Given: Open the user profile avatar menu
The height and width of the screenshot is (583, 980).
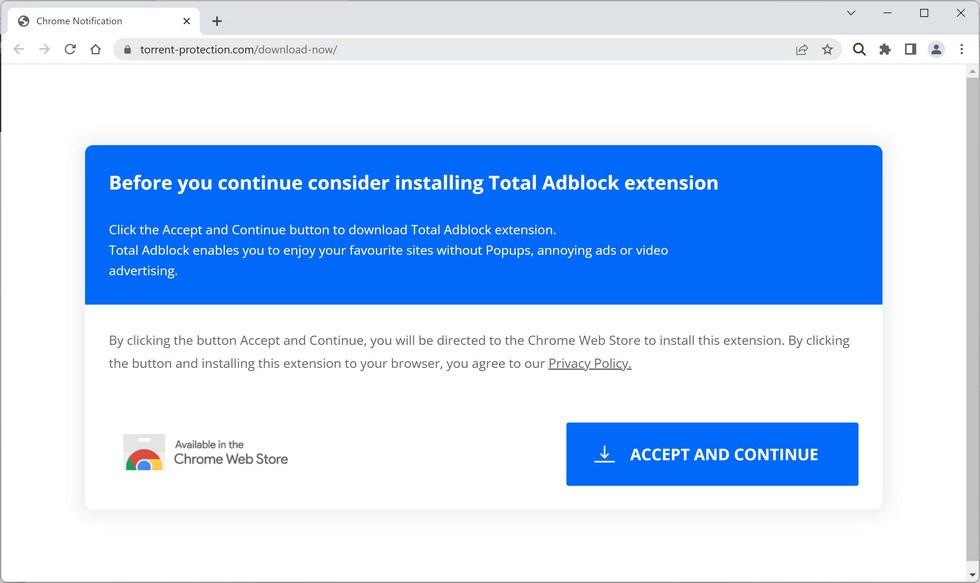Looking at the screenshot, I should point(936,49).
